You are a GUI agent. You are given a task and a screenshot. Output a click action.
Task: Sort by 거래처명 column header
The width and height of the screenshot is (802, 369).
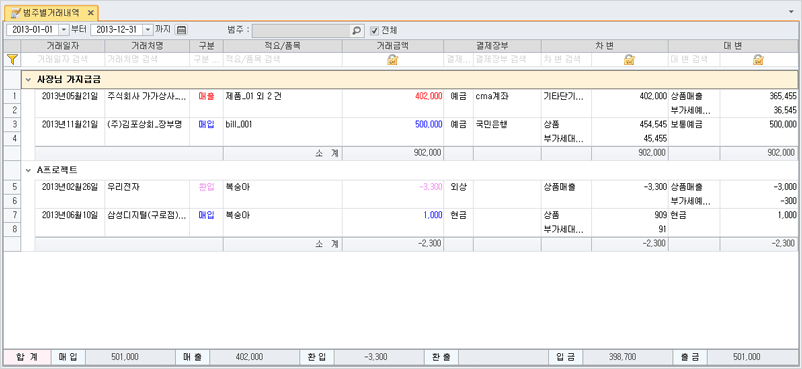coord(147,46)
